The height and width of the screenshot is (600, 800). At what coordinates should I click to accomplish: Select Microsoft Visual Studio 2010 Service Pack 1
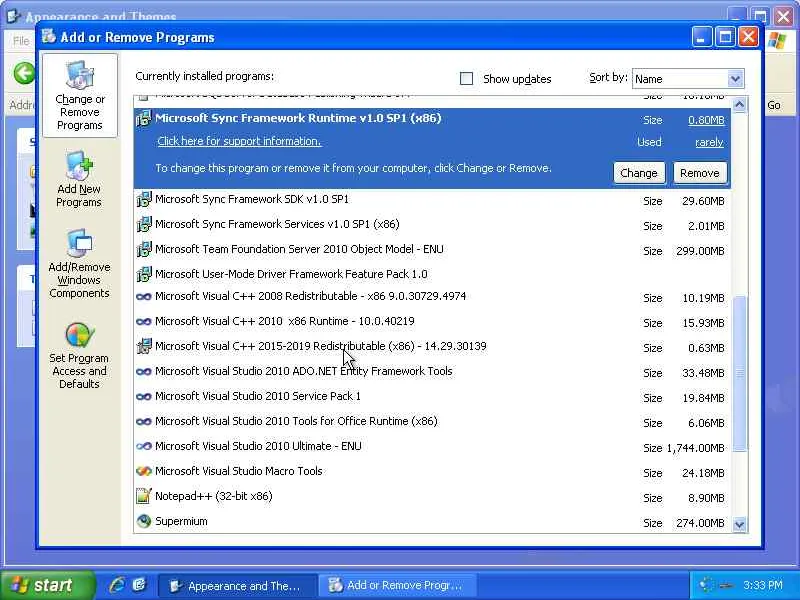432,396
